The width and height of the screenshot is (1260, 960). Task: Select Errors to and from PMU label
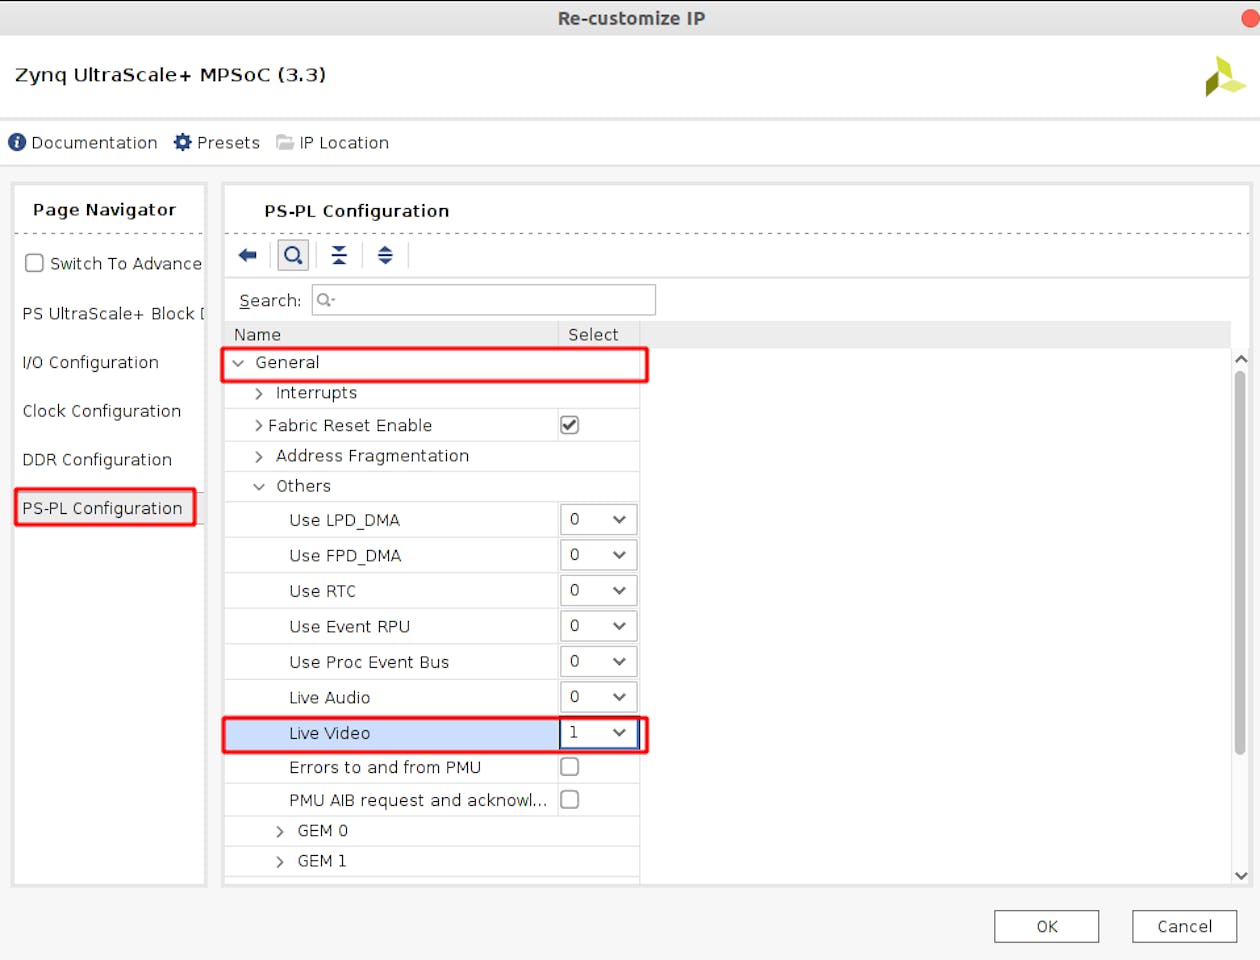pyautogui.click(x=385, y=767)
